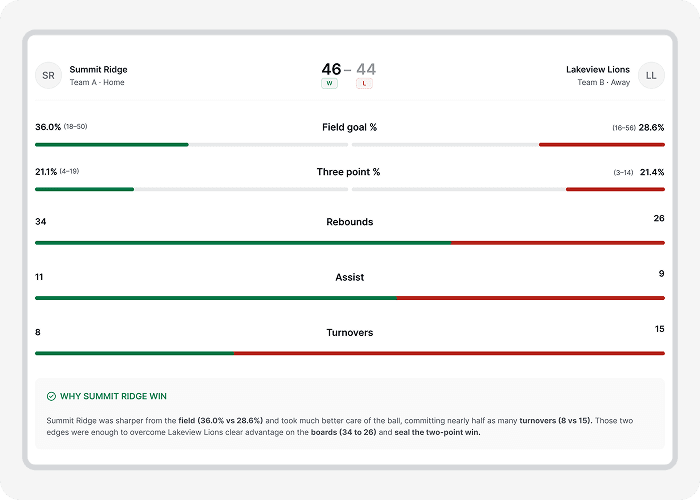
Task: Click the red Three point % bar
Action: tap(615, 189)
